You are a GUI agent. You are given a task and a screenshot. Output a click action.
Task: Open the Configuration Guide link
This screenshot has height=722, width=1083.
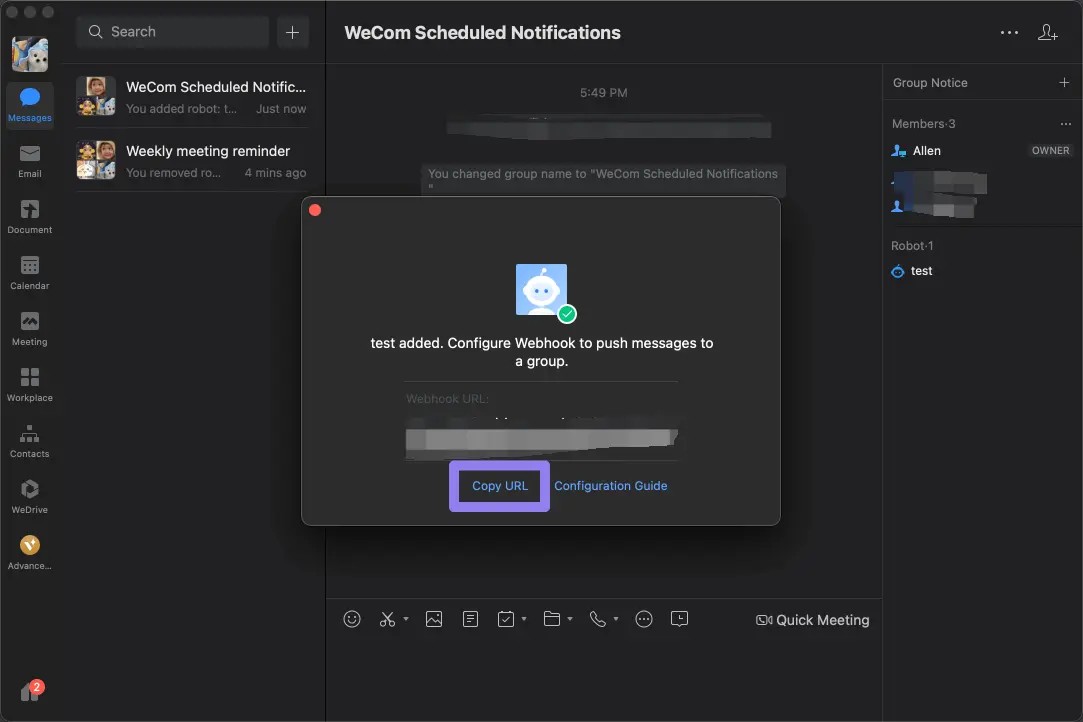(610, 486)
